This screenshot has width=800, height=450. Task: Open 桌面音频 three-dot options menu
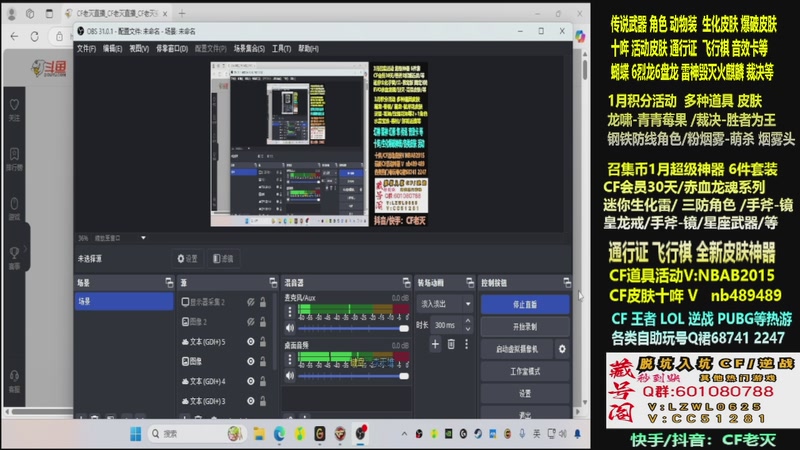(x=290, y=359)
